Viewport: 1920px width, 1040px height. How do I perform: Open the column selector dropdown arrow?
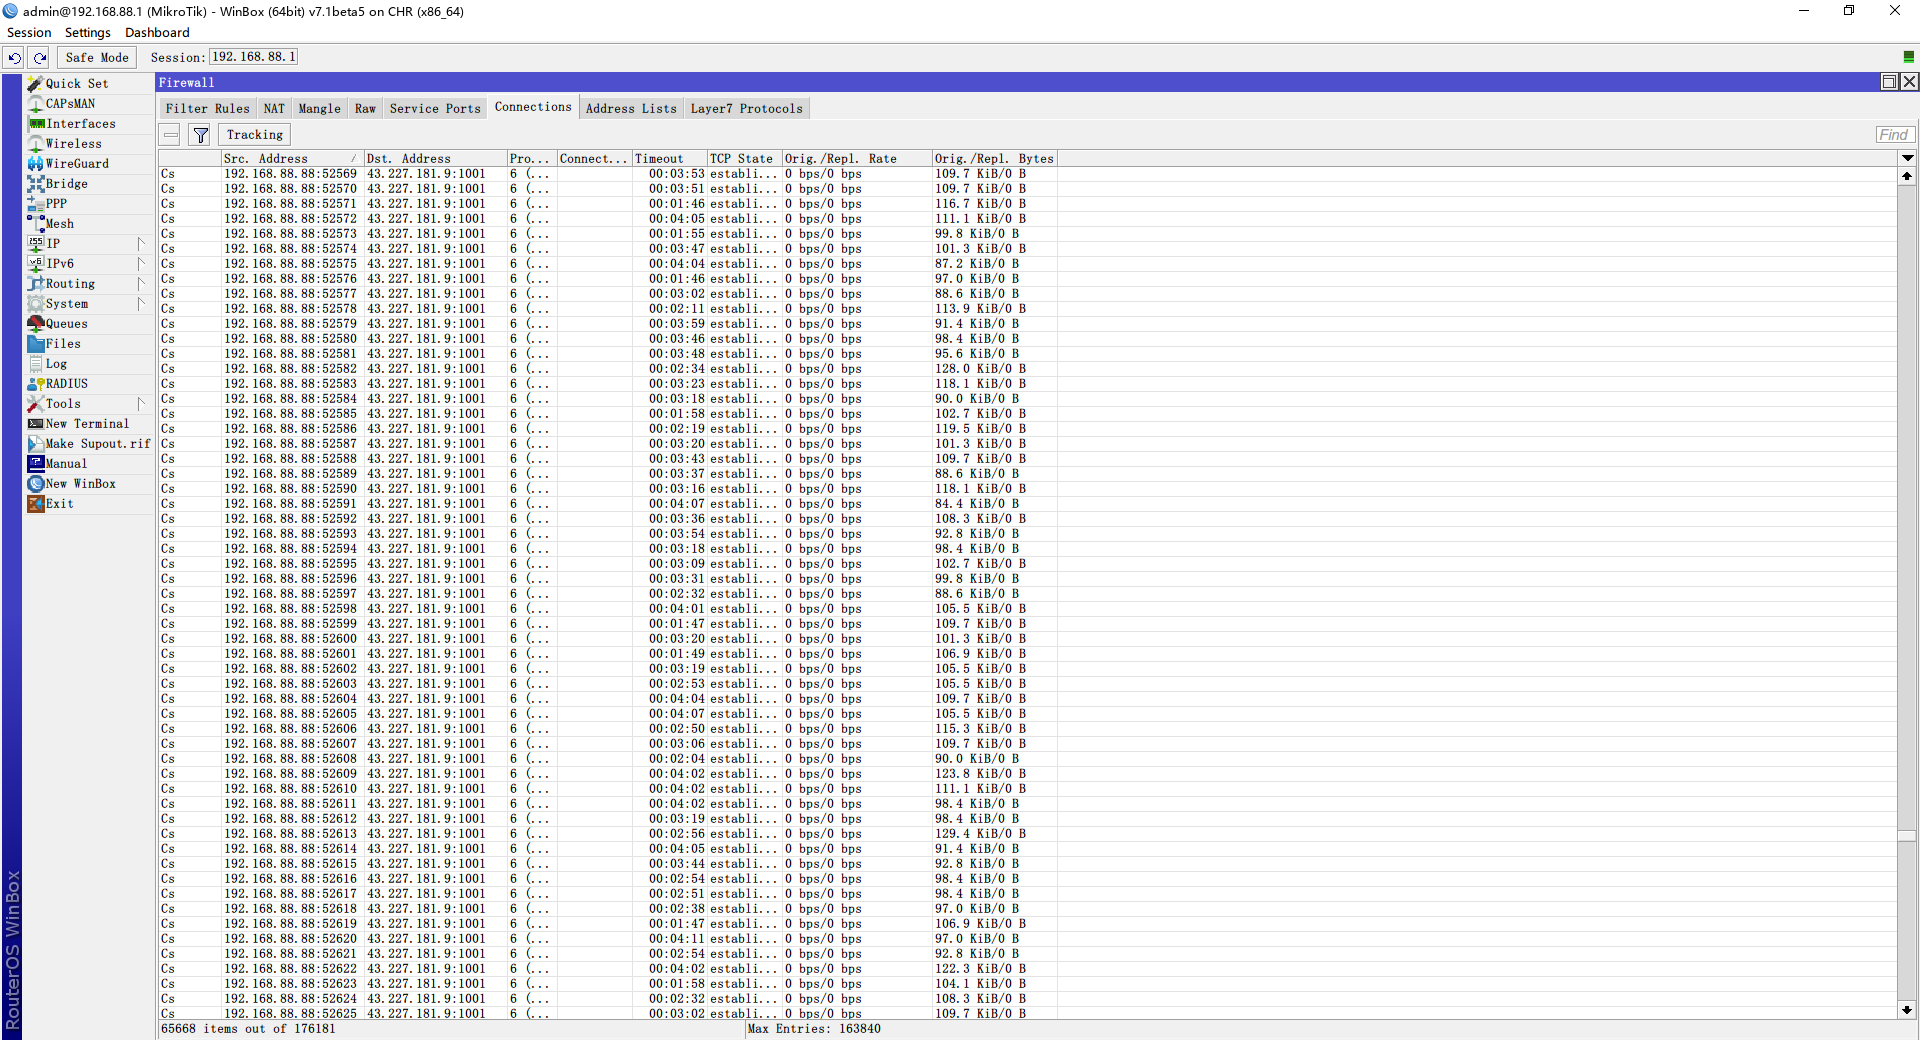[1907, 158]
